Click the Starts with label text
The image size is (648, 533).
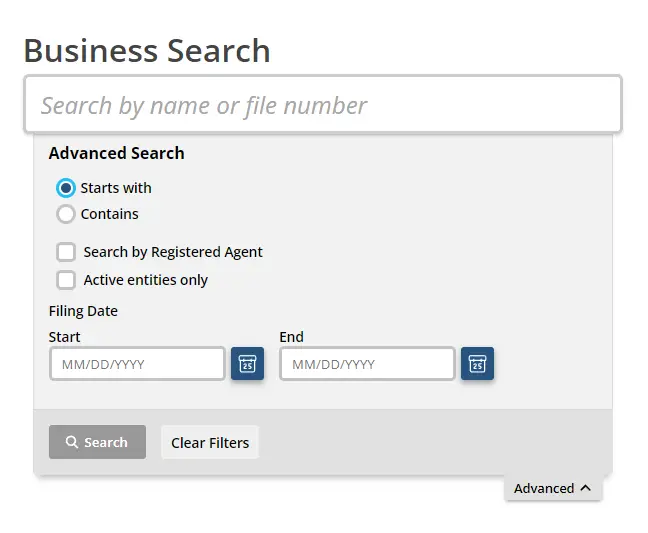[116, 188]
